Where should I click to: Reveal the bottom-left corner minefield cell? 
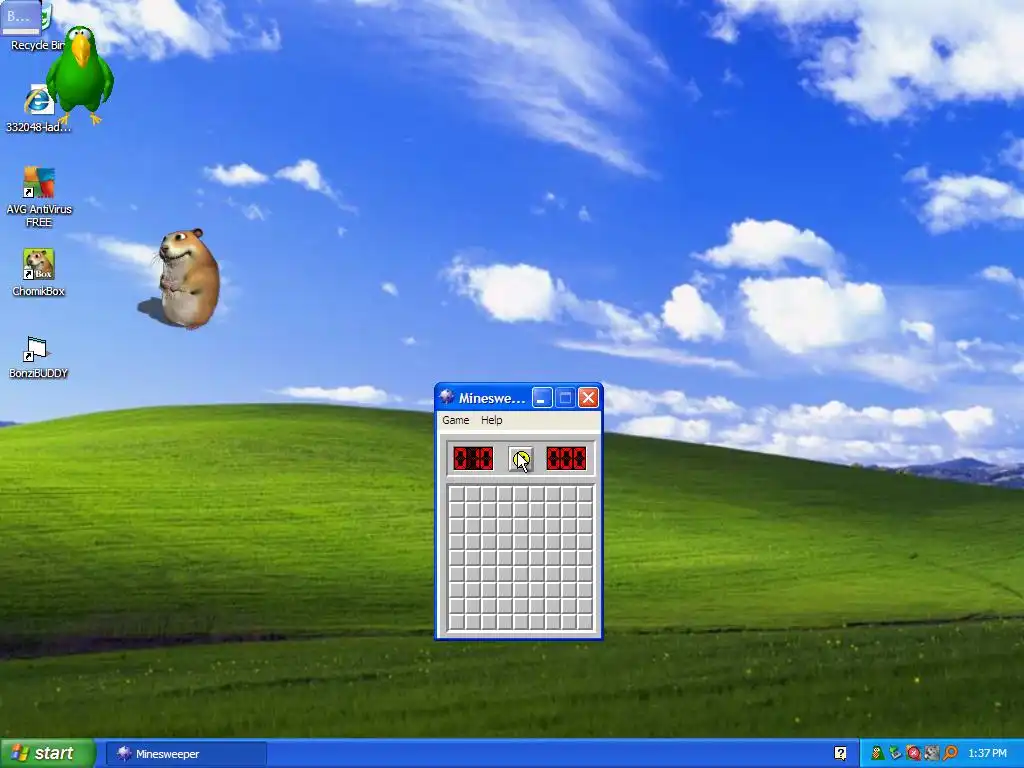pyautogui.click(x=456, y=622)
